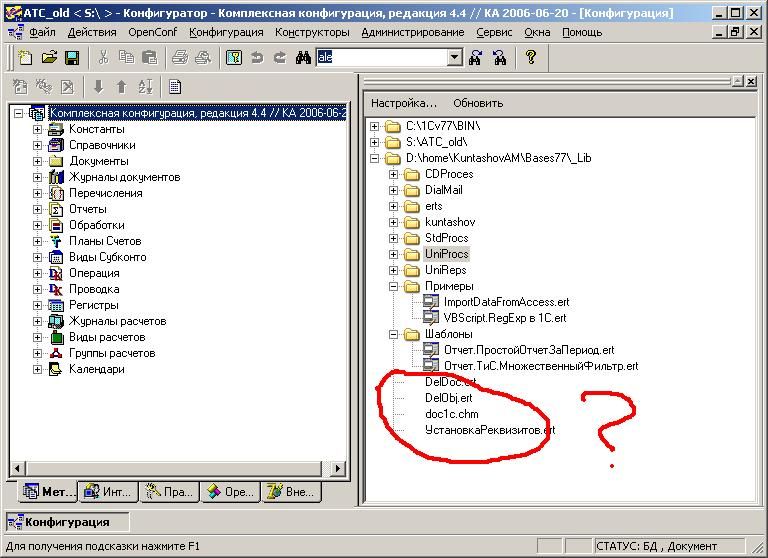The image size is (768, 558).
Task: Click the New file toolbar icon
Action: (26, 58)
